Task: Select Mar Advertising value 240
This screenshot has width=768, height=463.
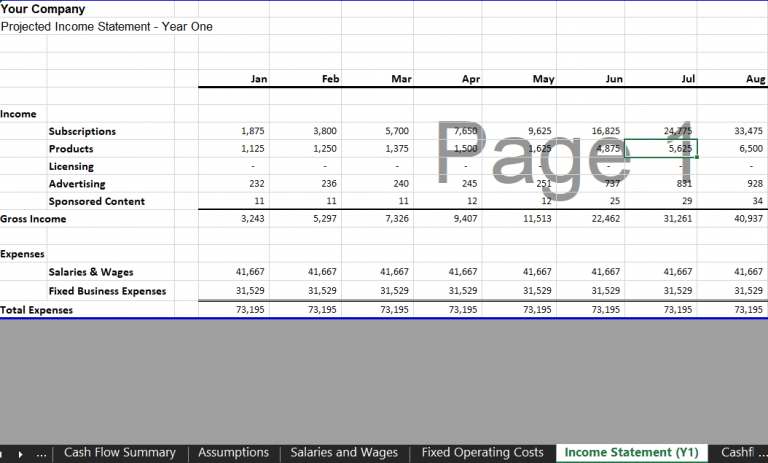Action: pyautogui.click(x=401, y=184)
